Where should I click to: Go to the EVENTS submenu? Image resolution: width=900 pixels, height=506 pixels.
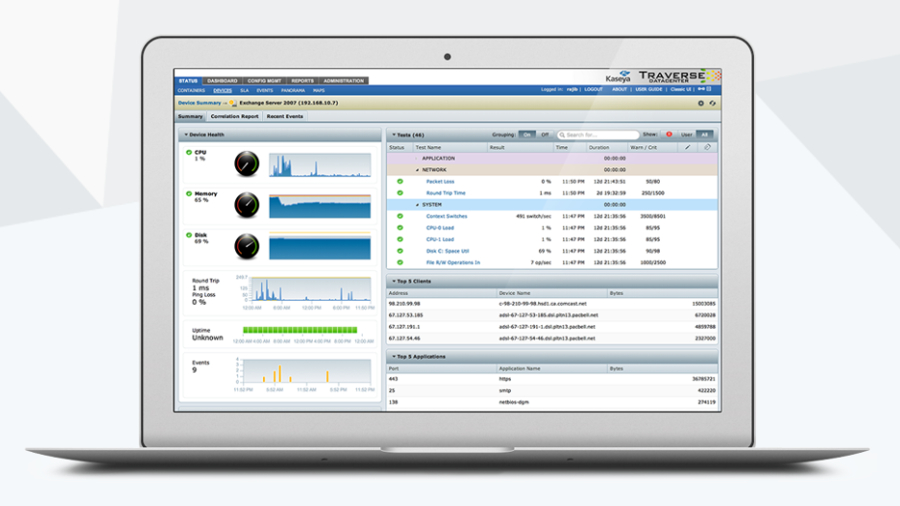tap(265, 91)
